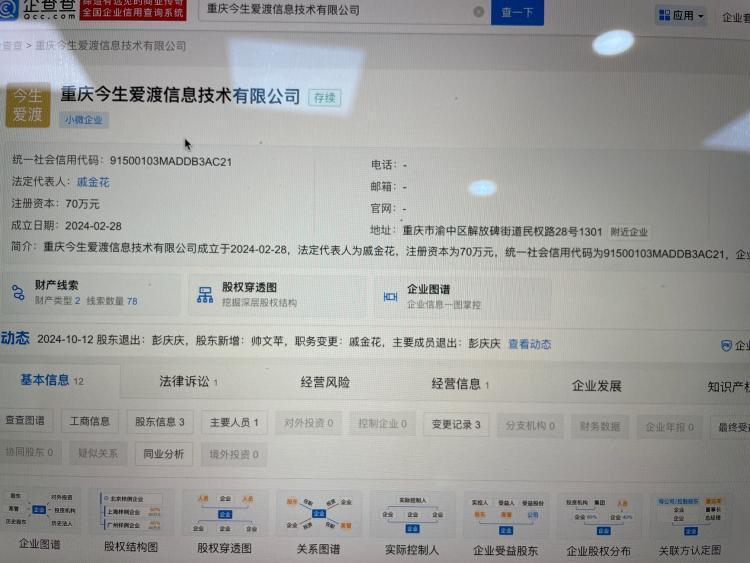Click the 附近企业 button next to address

click(629, 232)
